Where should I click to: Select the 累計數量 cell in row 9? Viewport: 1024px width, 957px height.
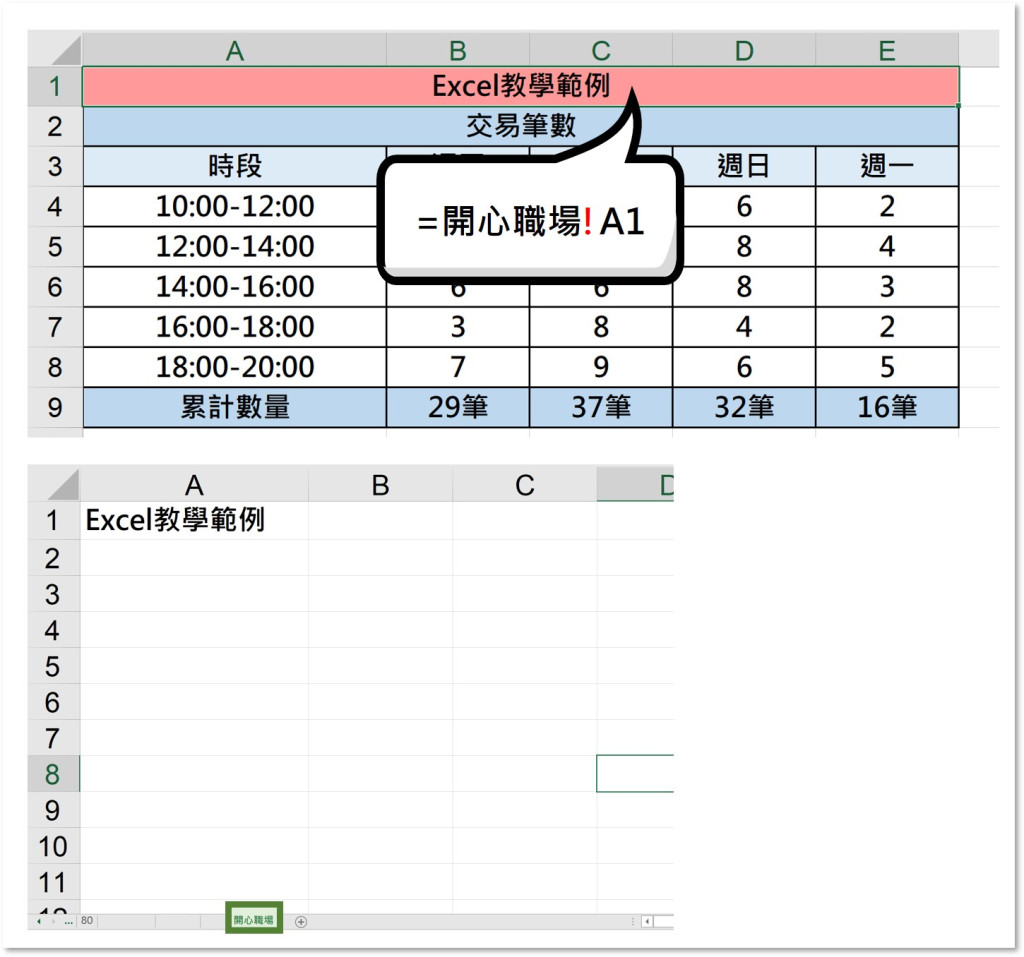(235, 407)
